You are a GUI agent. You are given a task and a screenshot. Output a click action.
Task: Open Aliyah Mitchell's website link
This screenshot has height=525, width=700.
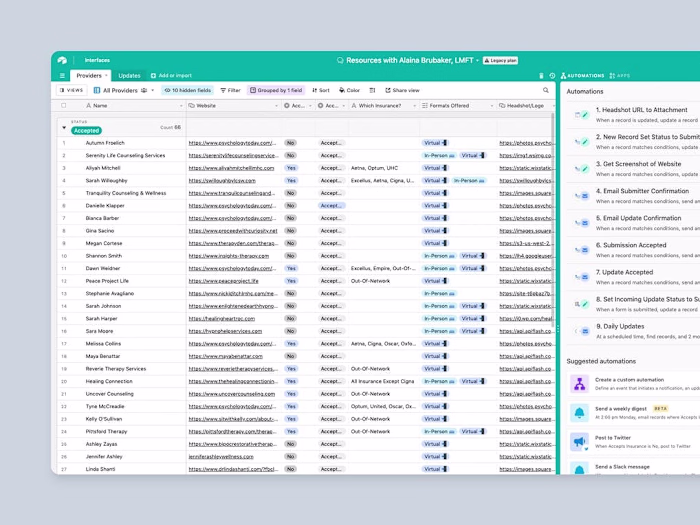tap(231, 168)
